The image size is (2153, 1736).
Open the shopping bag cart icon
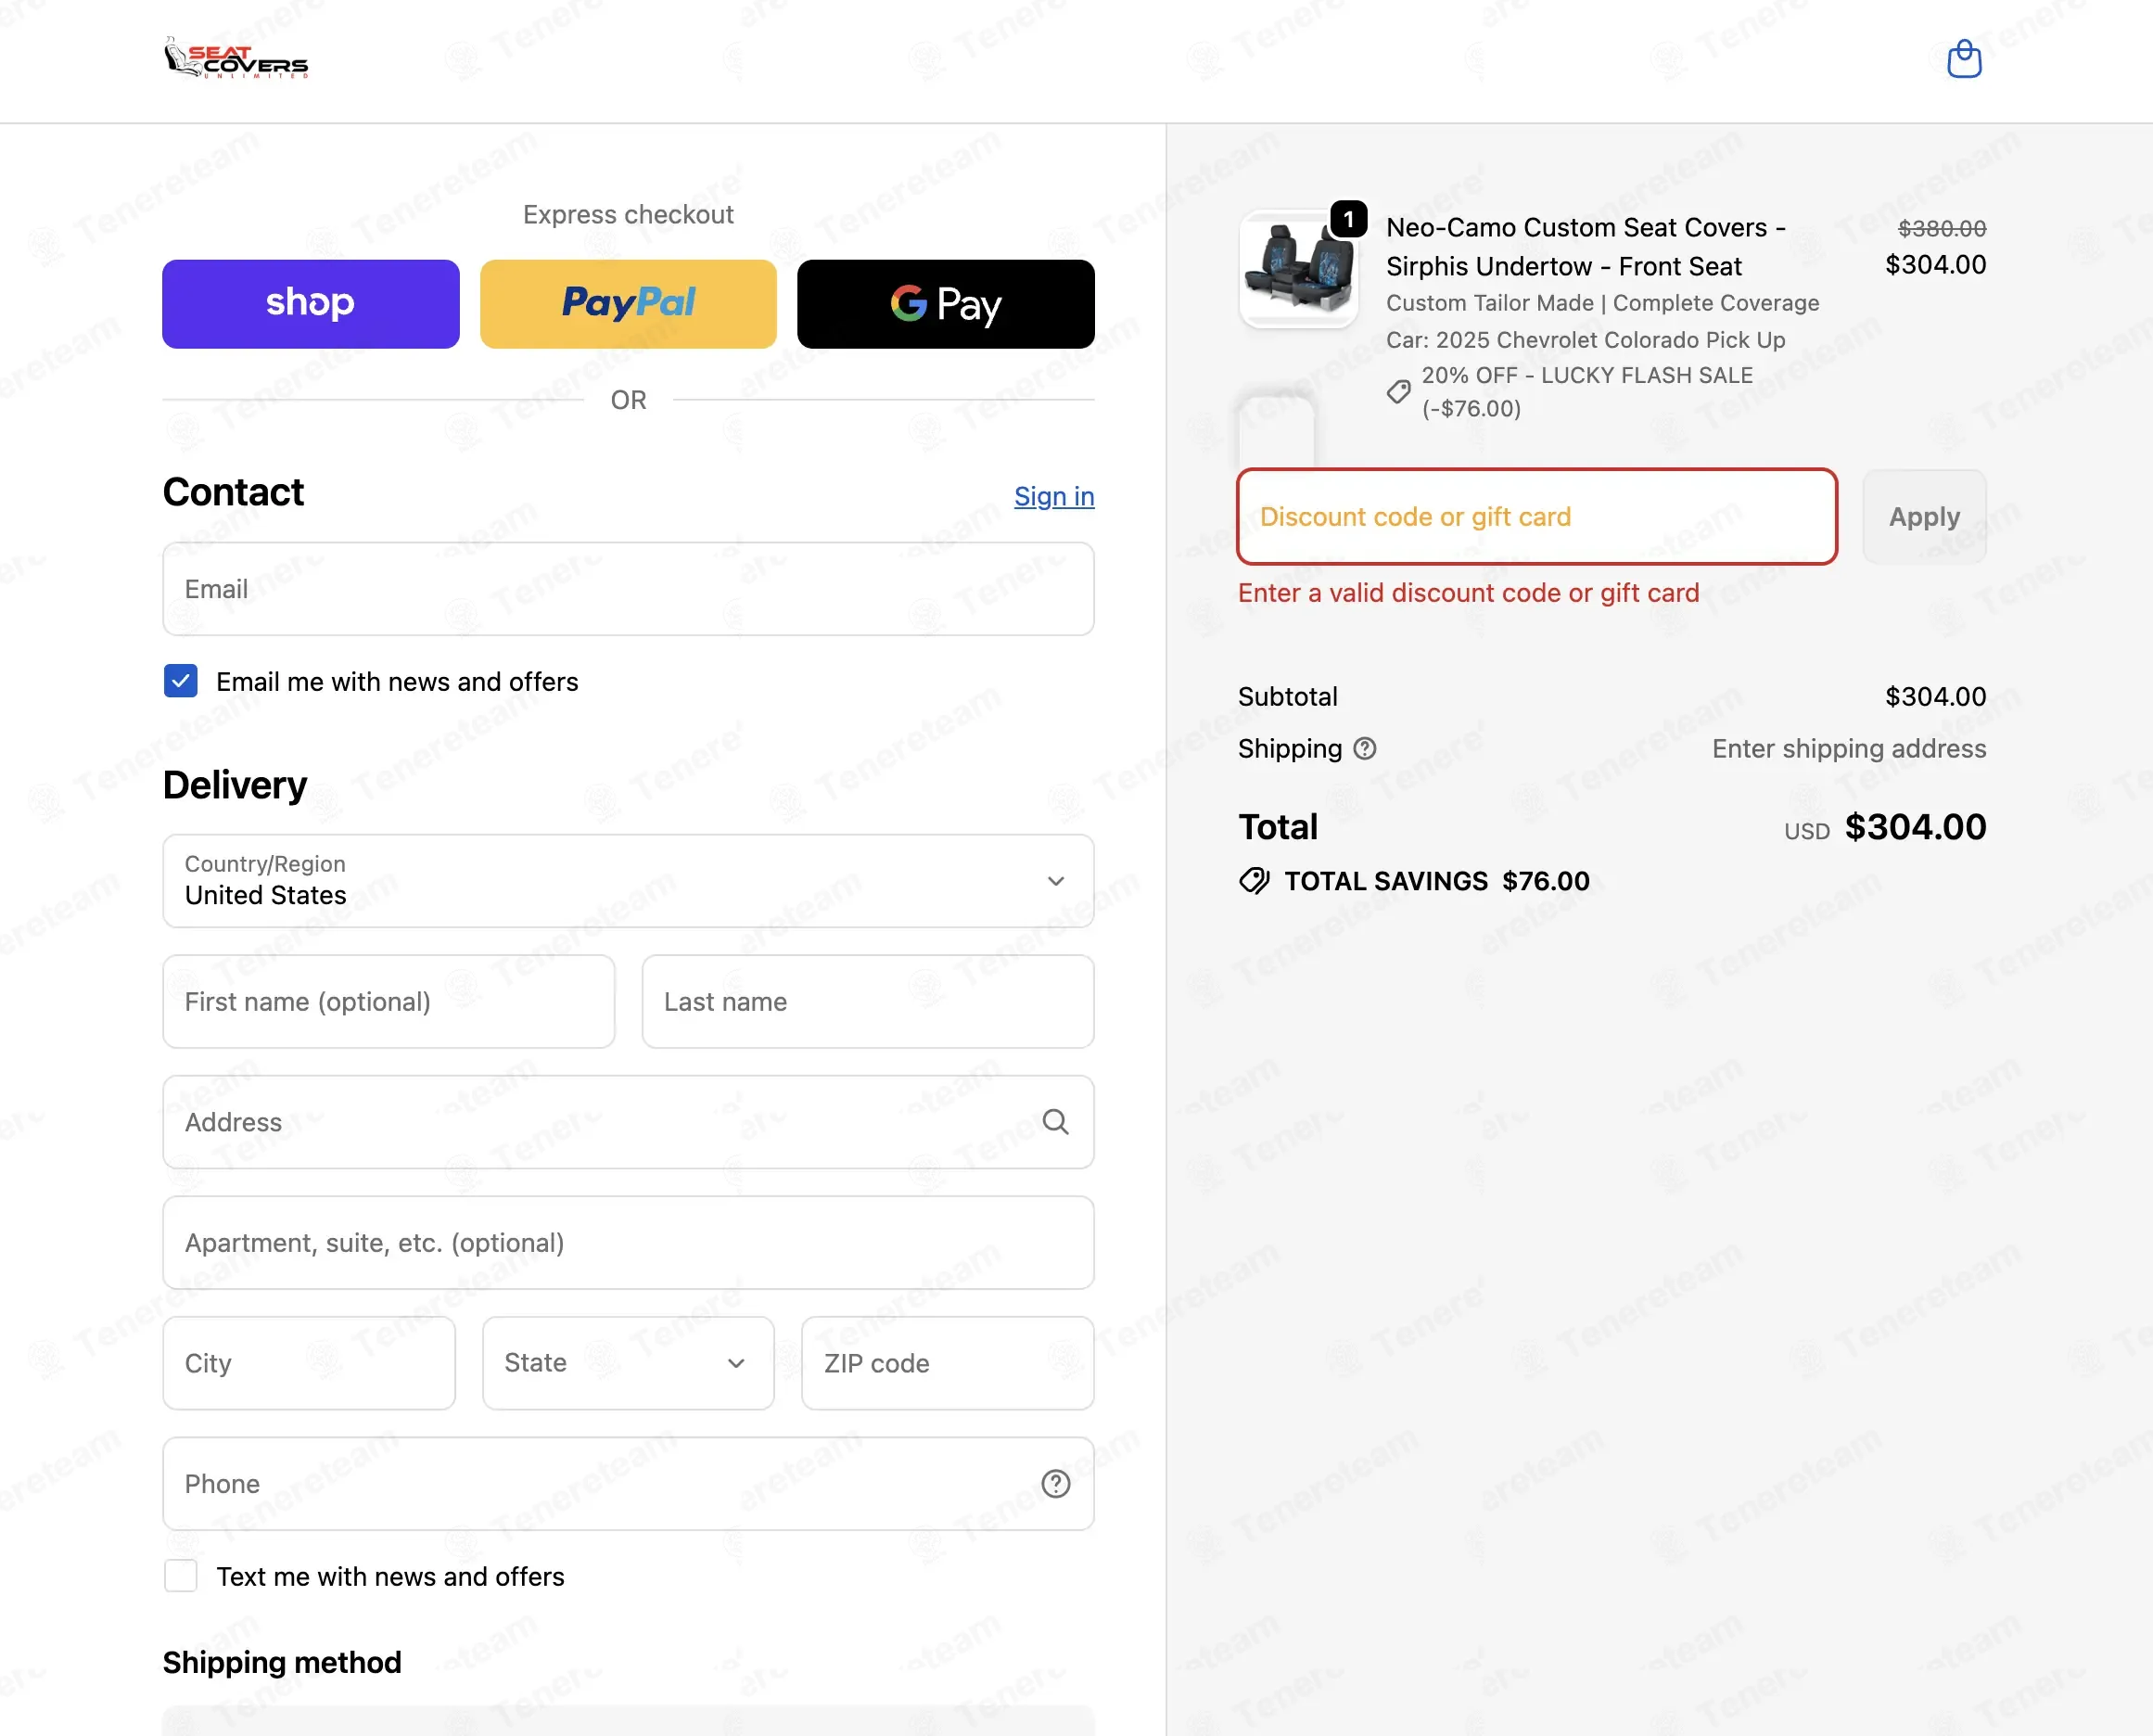[x=1964, y=59]
